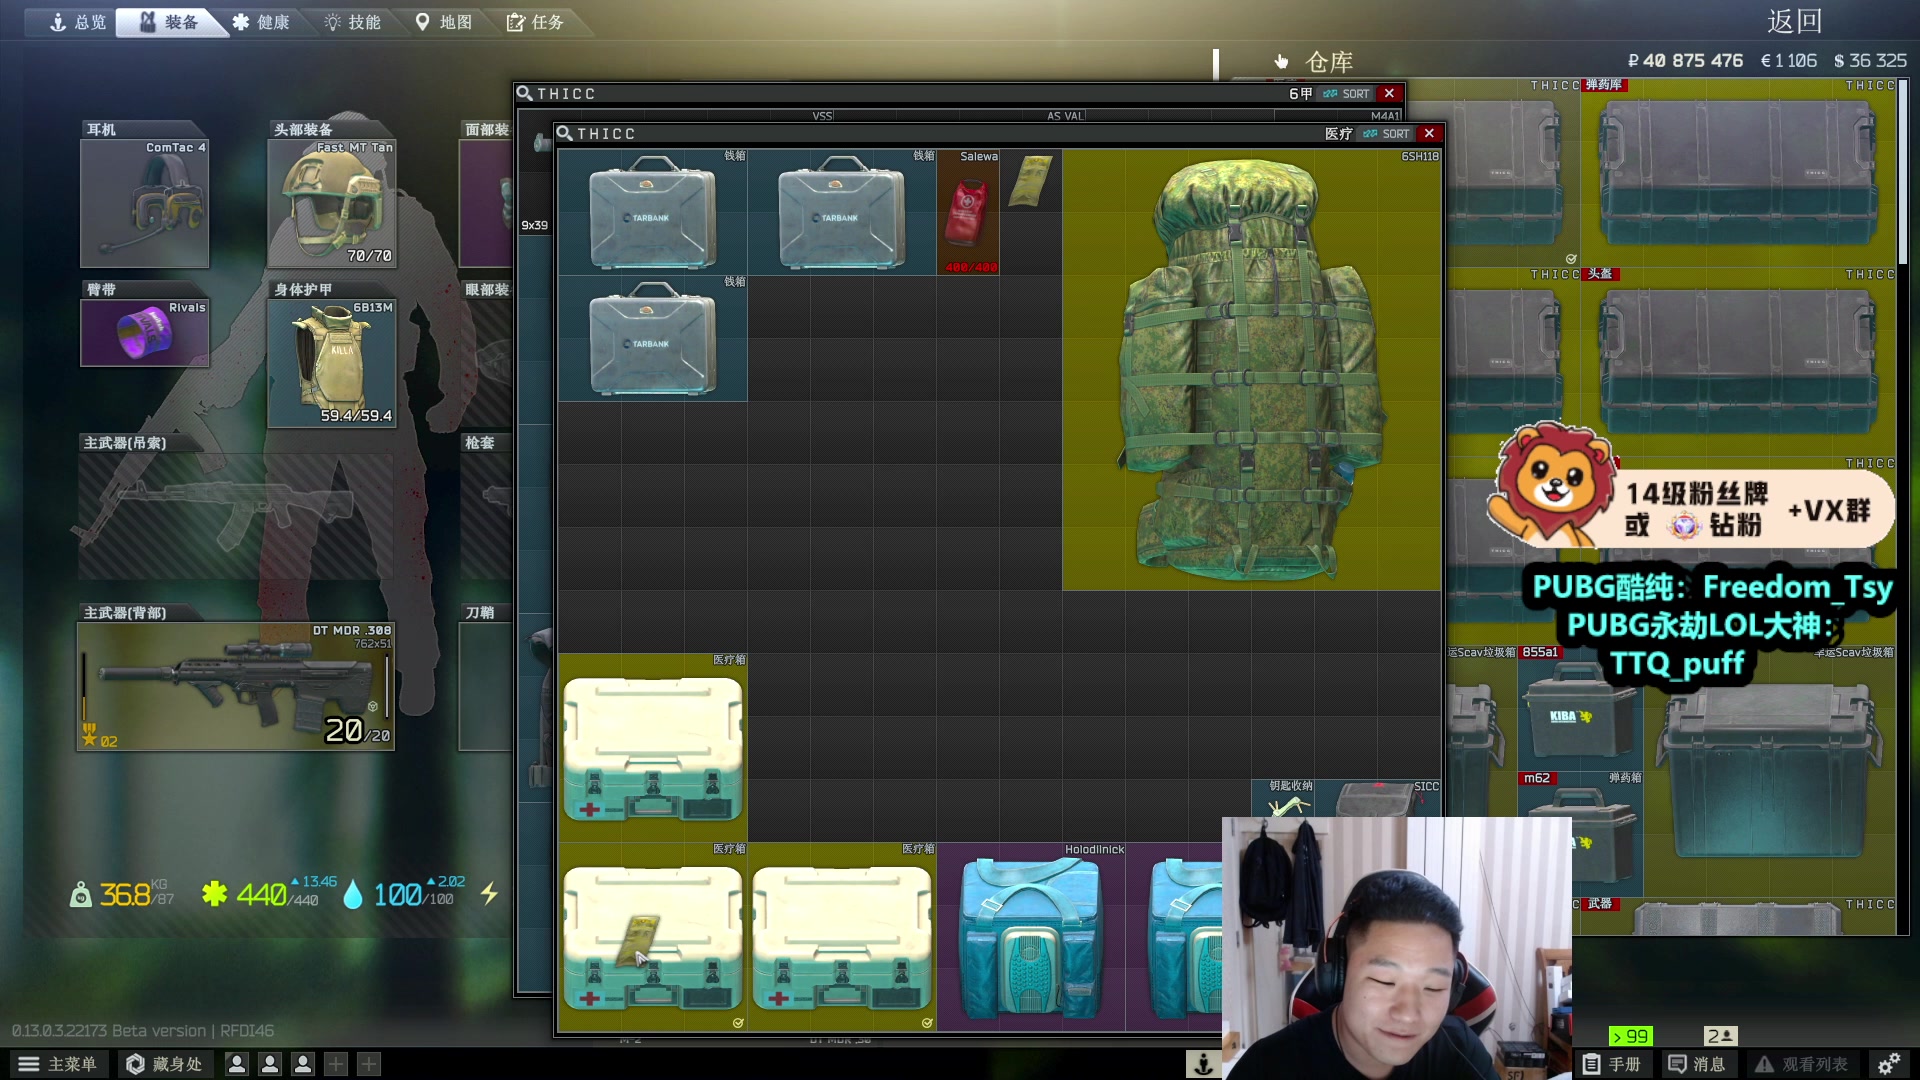The height and width of the screenshot is (1080, 1920).
Task: Select the upper lone 医疗箱 case
Action: click(652, 747)
